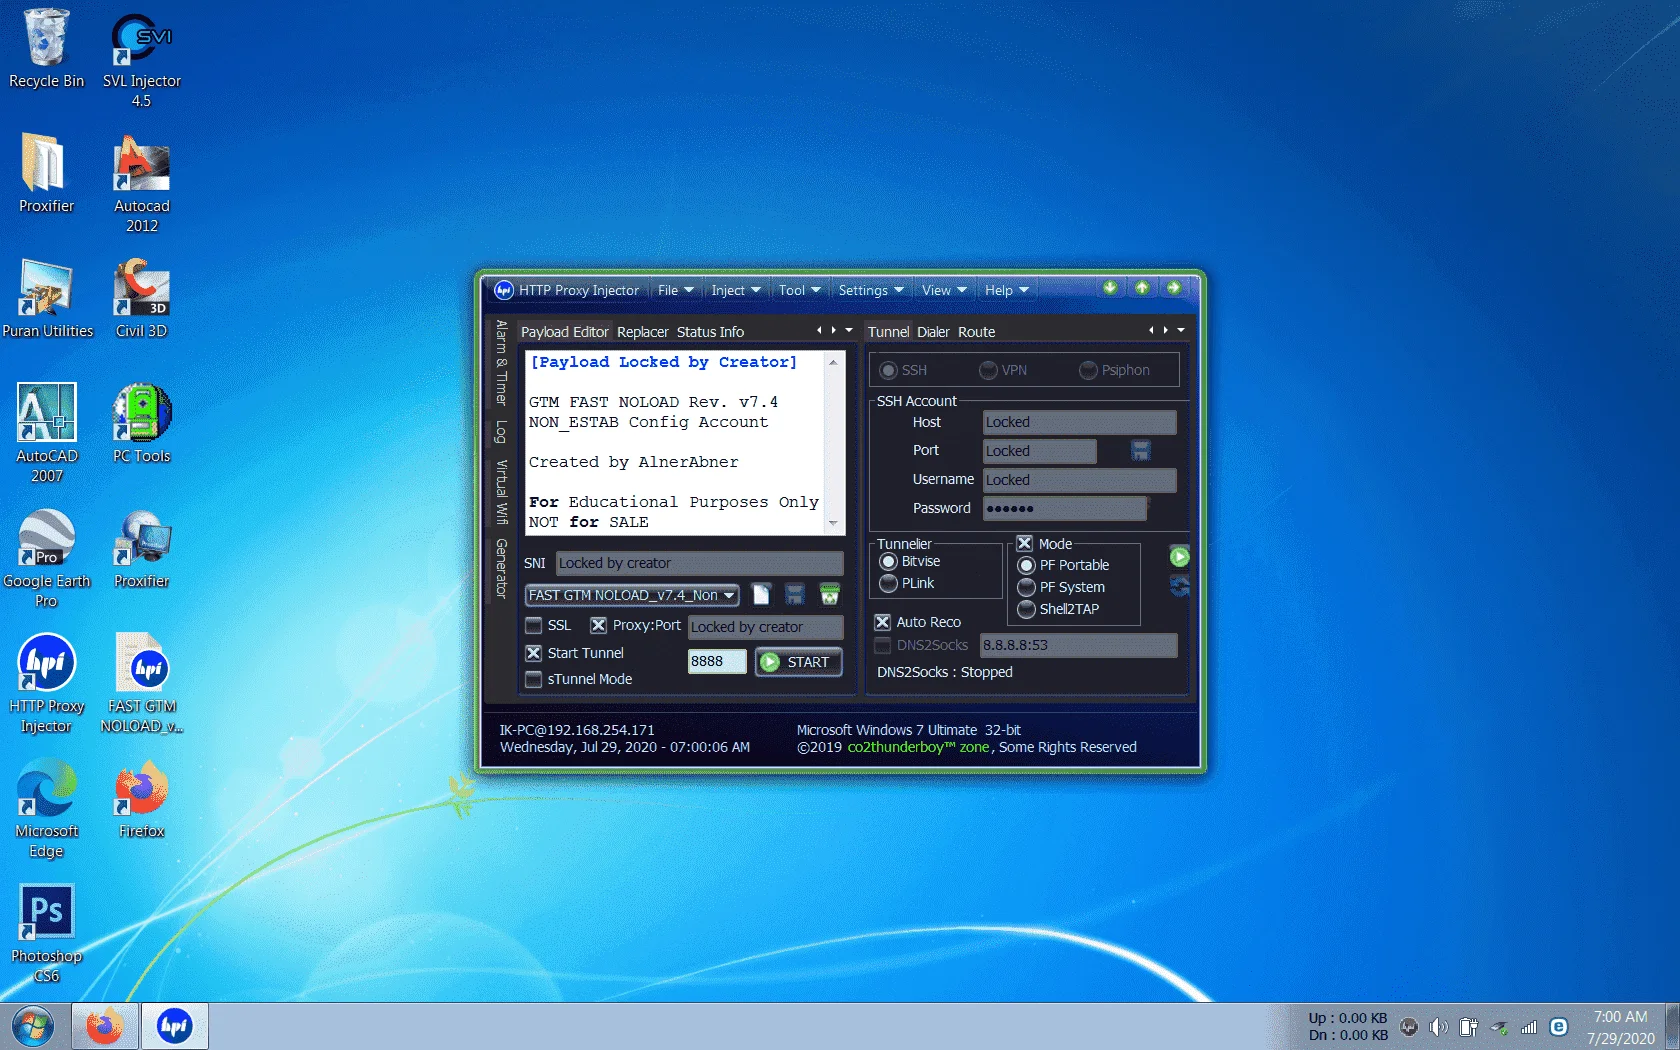Click the volume speaker icon in the system tray

1438,1027
